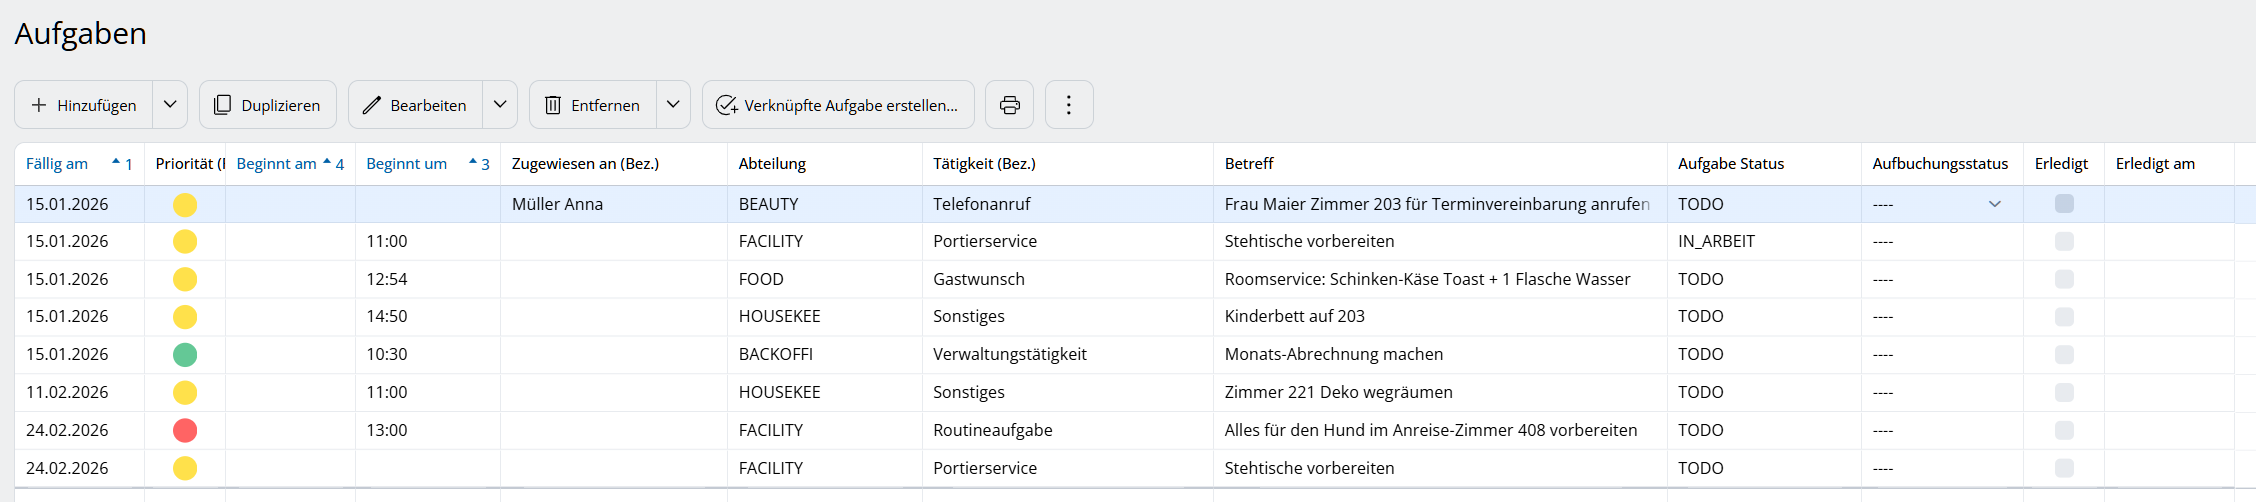Click the Beginnt um column header
The height and width of the screenshot is (502, 2256).
click(406, 164)
